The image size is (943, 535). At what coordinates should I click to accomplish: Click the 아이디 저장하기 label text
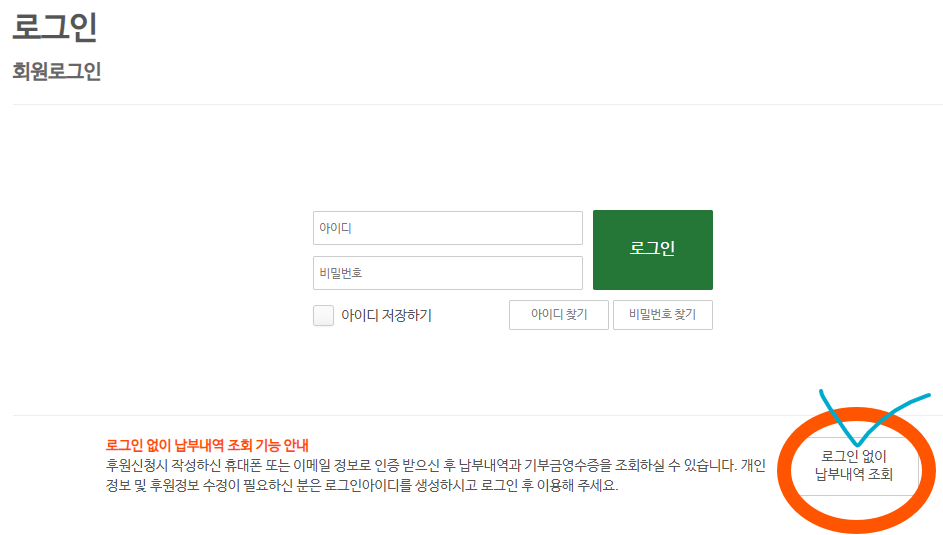tap(386, 316)
